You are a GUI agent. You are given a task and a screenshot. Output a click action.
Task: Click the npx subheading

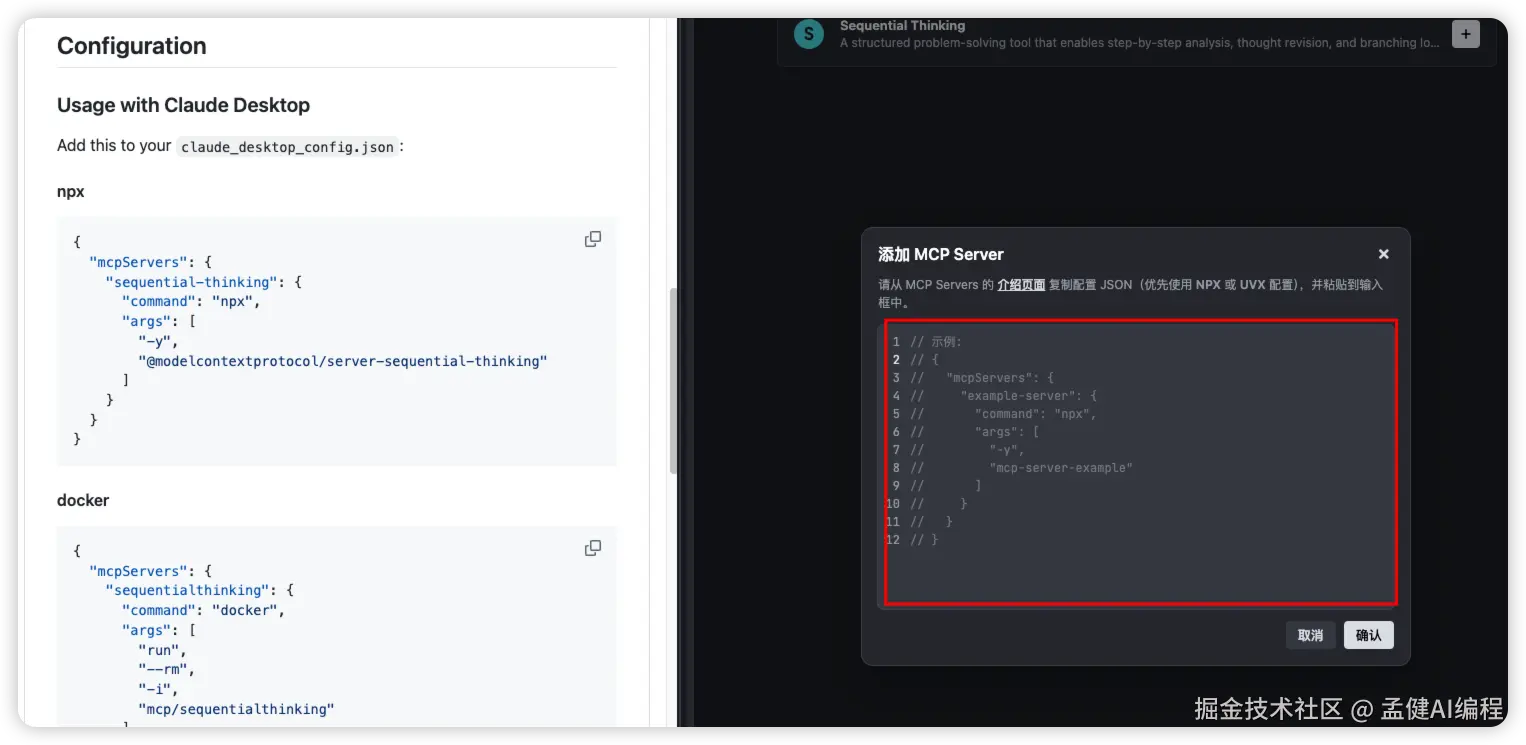coord(71,191)
